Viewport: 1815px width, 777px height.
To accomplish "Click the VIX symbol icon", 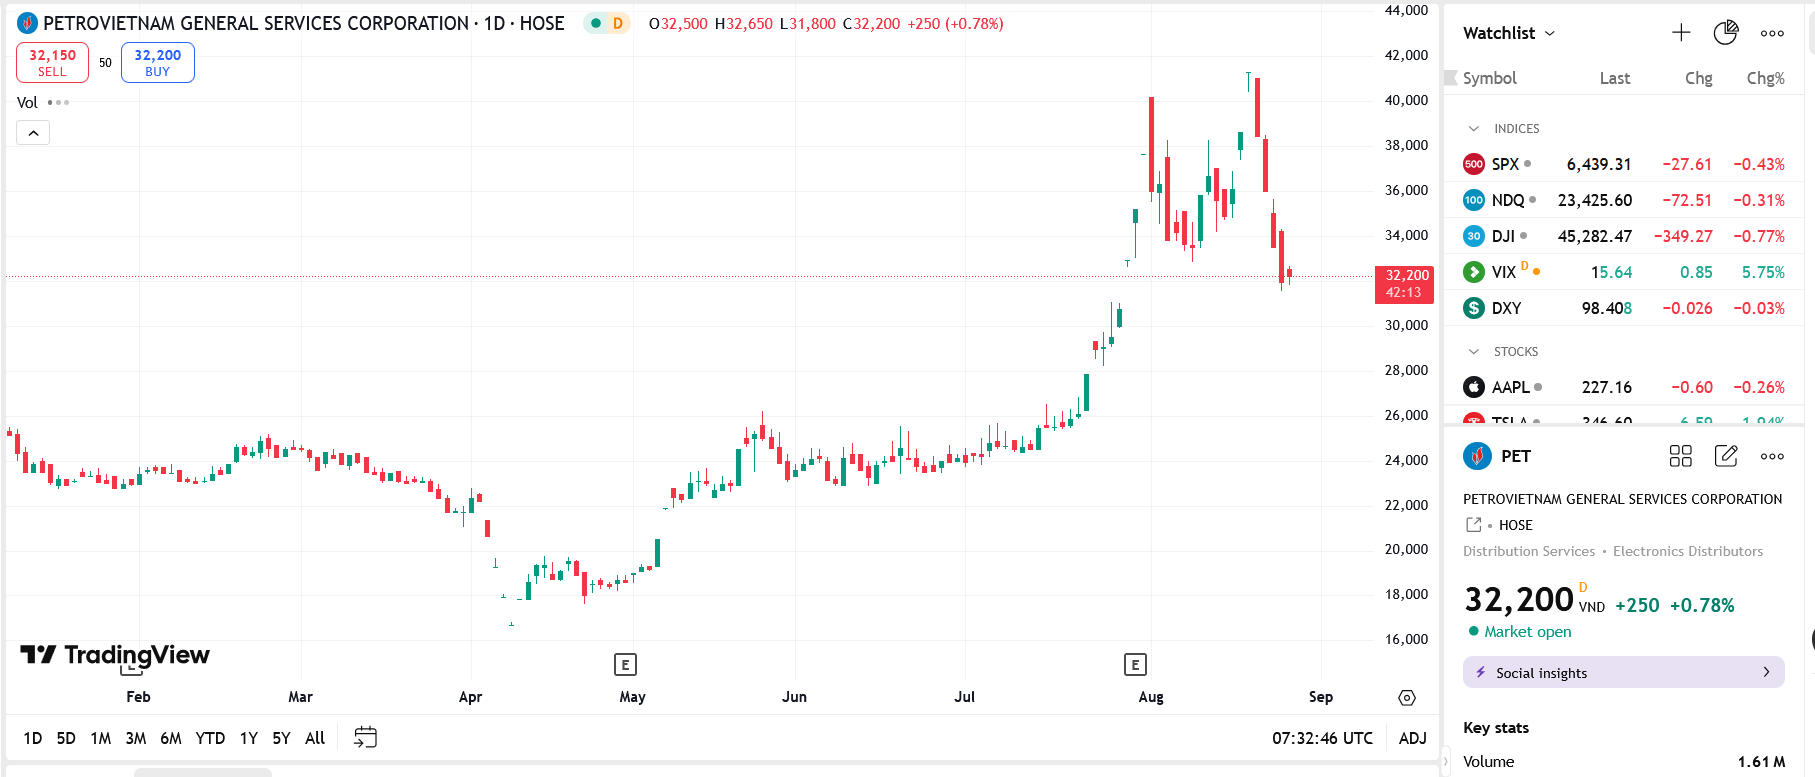I will [1474, 272].
